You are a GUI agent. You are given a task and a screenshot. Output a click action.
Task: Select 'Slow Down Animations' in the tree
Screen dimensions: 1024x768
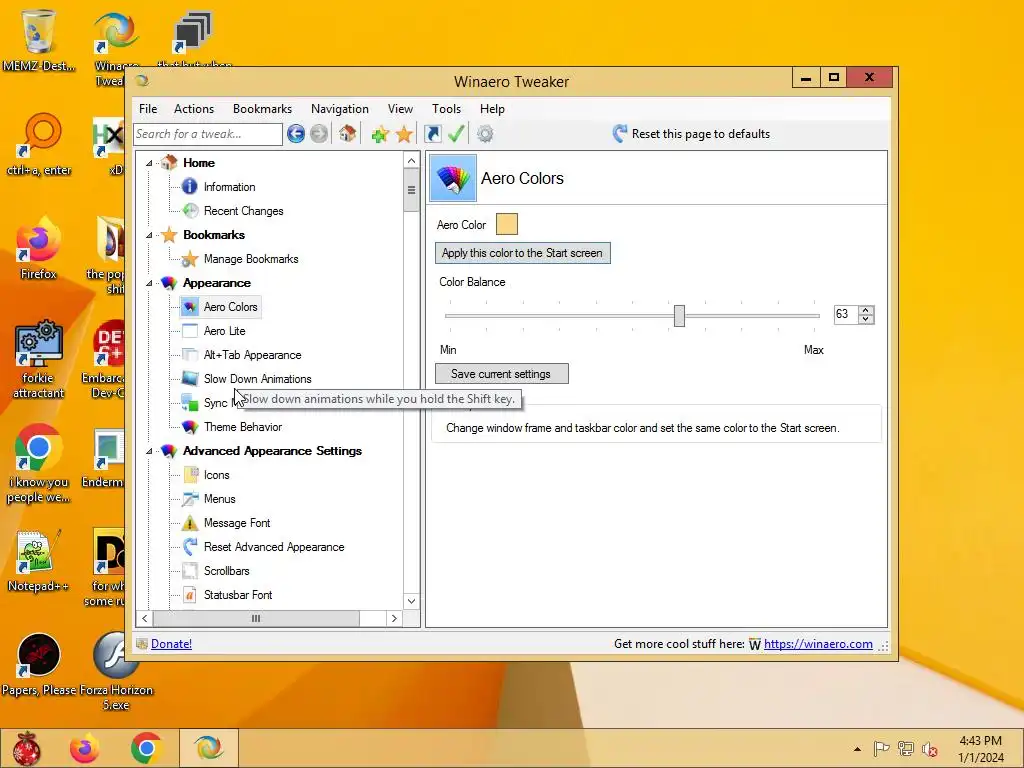click(x=257, y=379)
